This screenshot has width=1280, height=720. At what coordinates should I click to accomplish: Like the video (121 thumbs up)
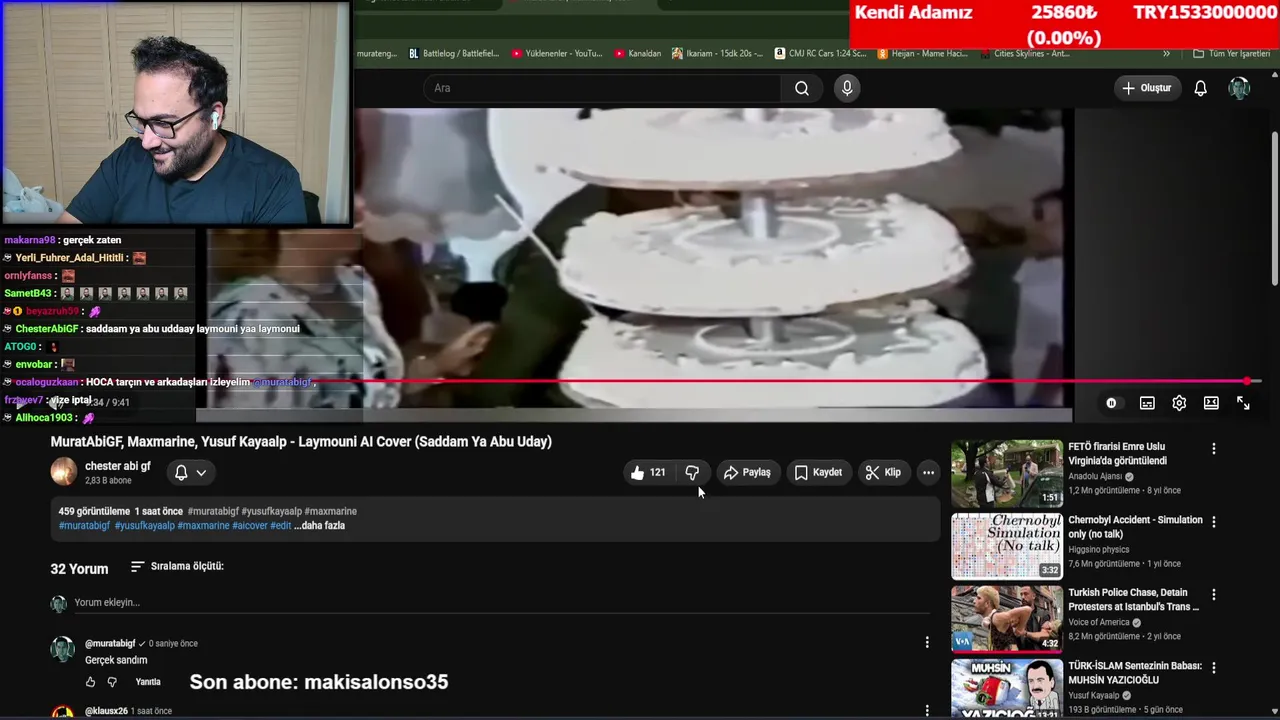648,472
